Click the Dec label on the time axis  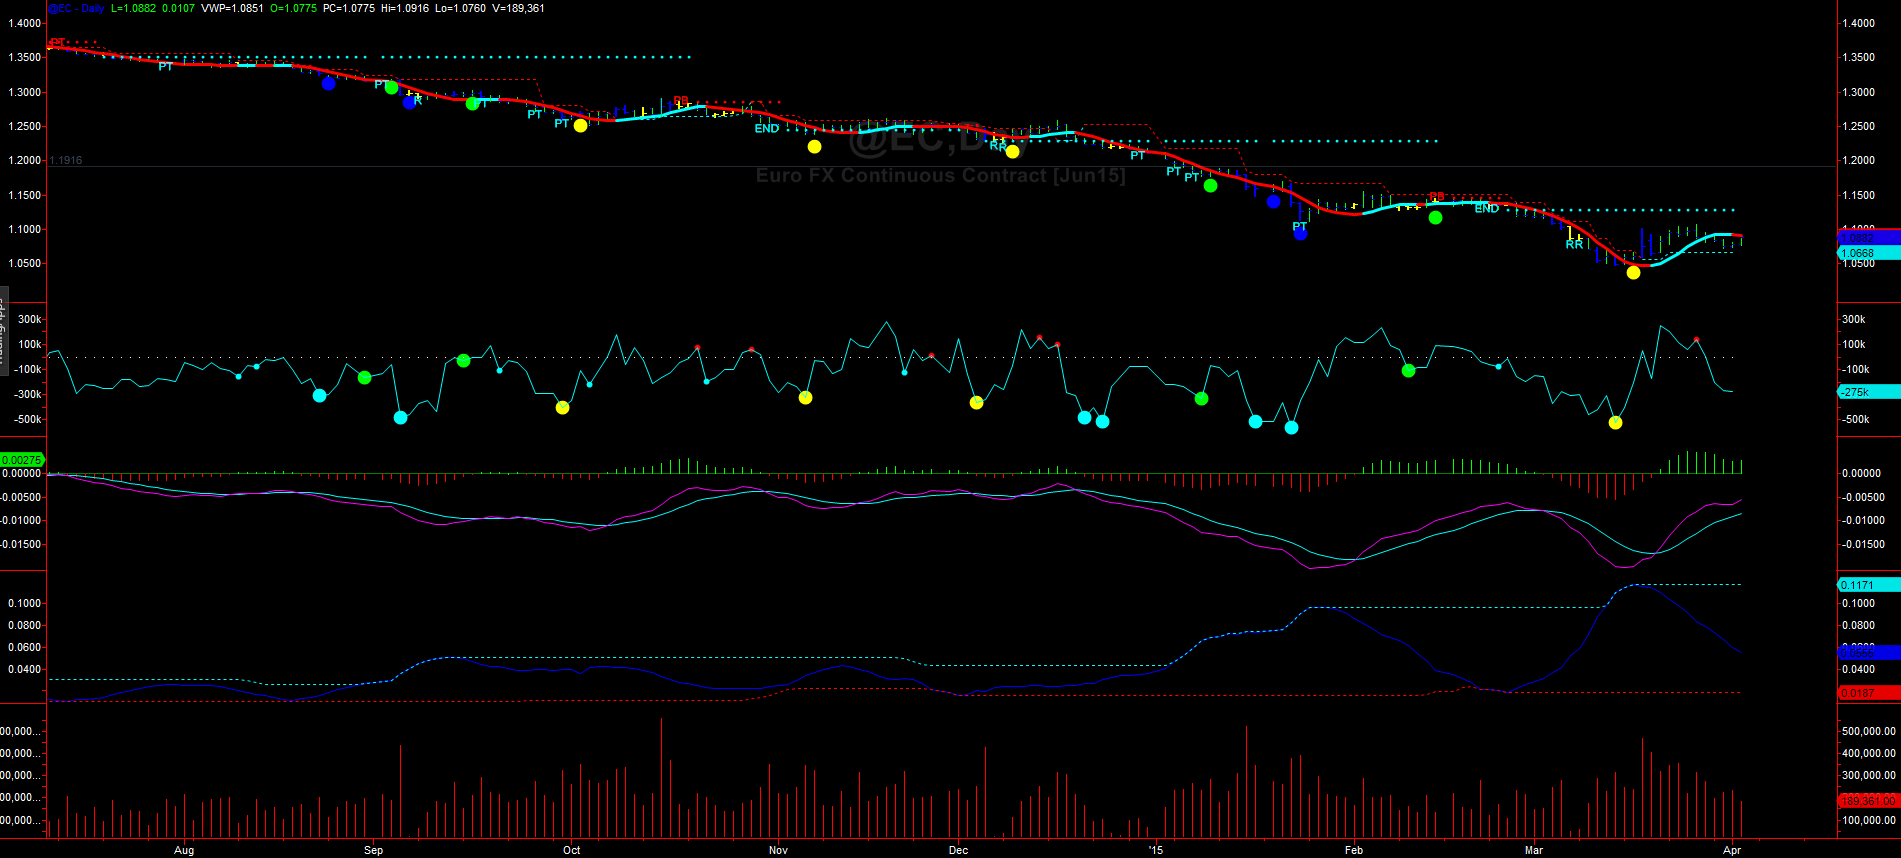click(958, 850)
